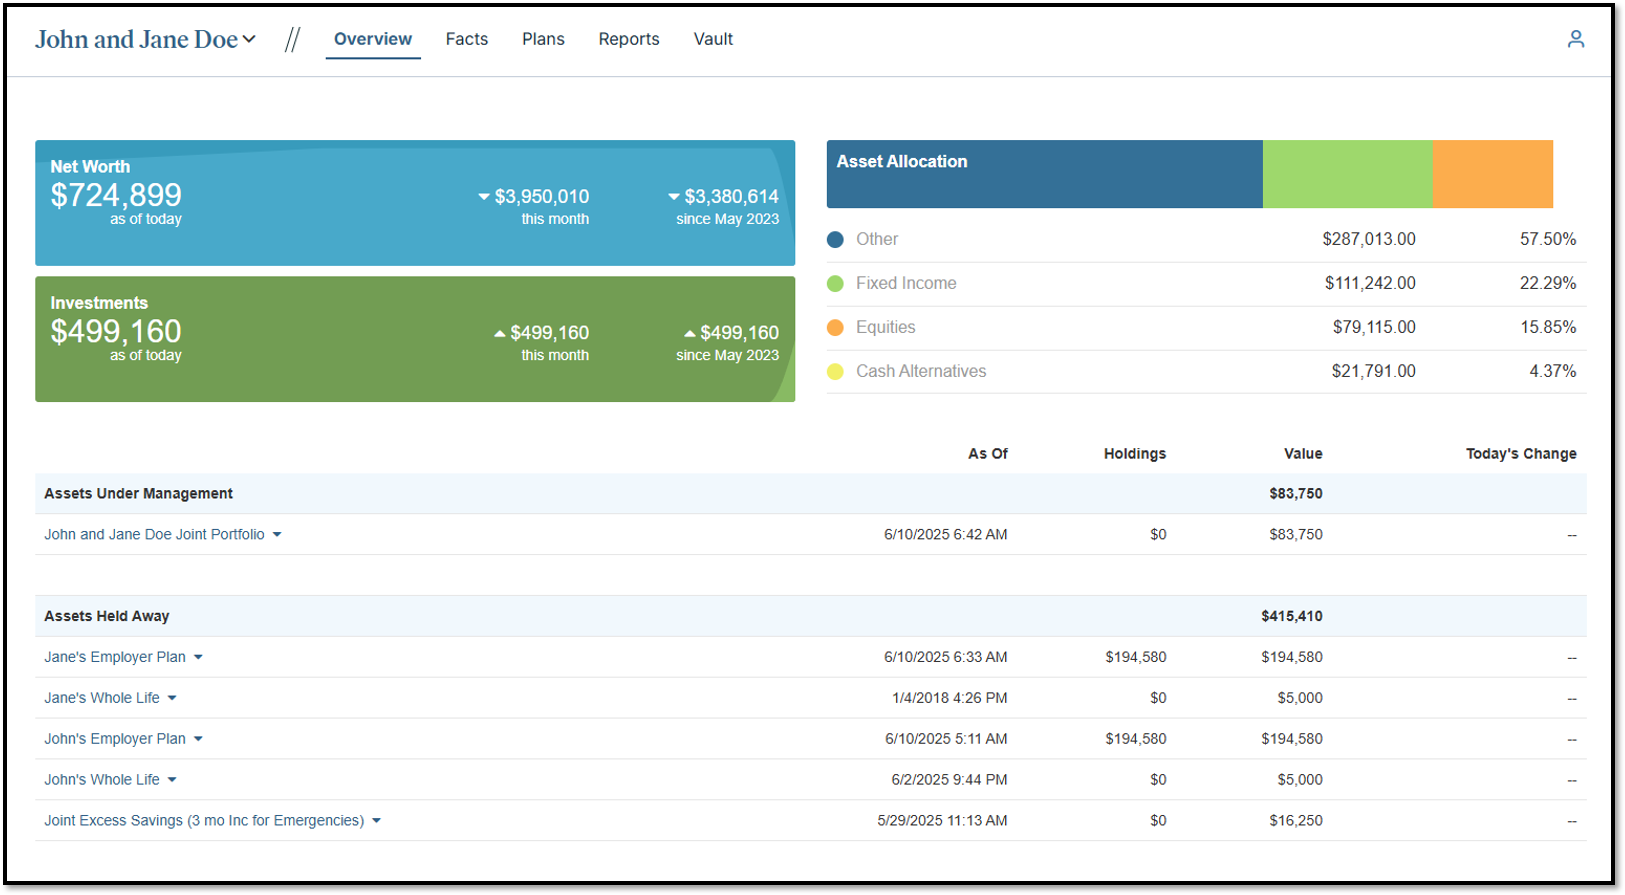
Task: Open John's Employer Plan account link
Action: point(115,739)
